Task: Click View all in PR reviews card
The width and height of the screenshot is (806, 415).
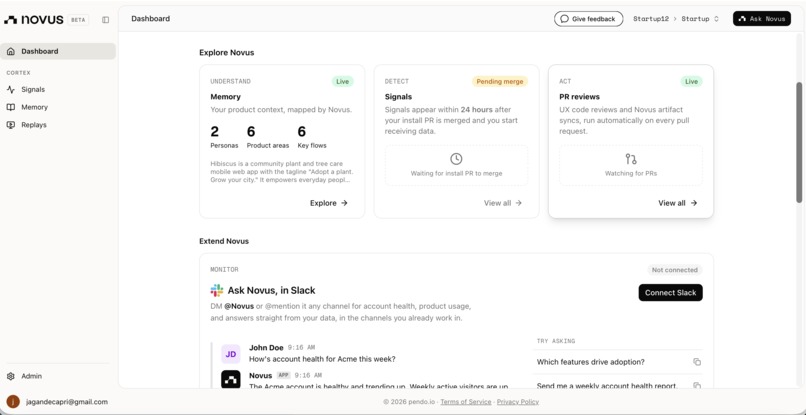Action: (x=677, y=203)
